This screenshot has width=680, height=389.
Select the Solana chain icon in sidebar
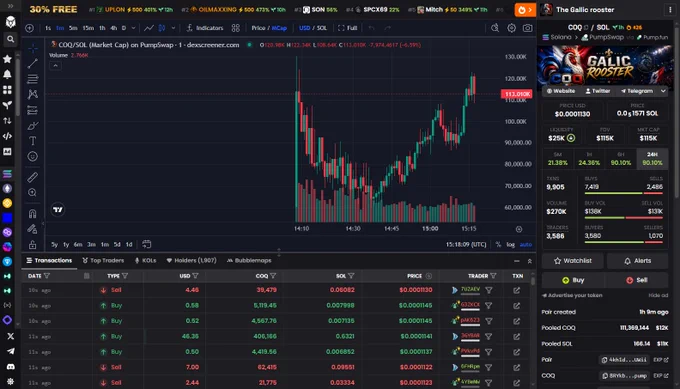[x=7, y=174]
